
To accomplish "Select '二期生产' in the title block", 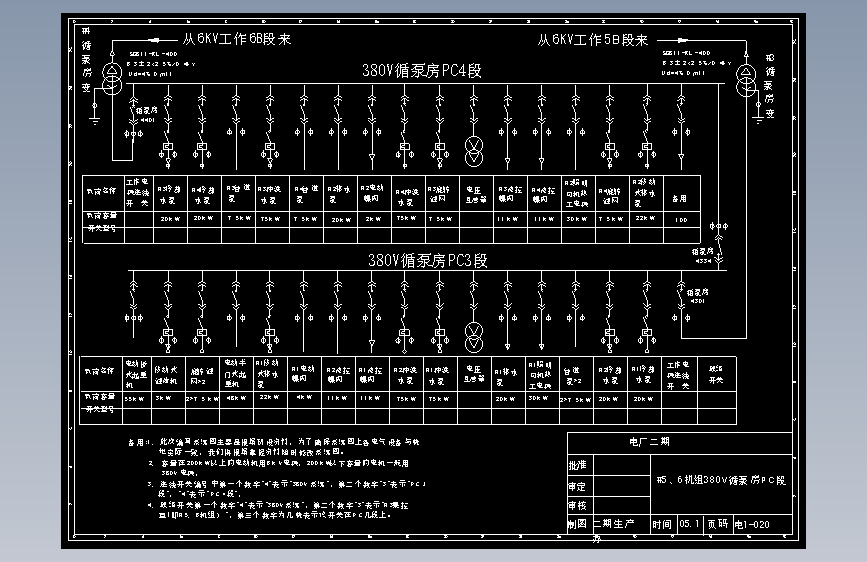I will (614, 524).
